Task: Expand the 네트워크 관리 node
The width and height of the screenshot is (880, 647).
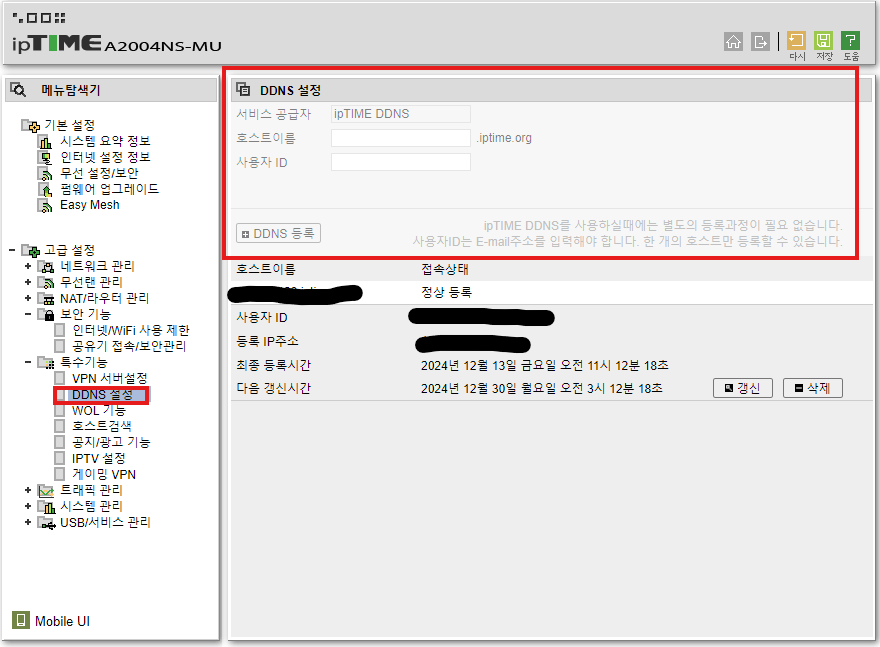Action: click(28, 266)
